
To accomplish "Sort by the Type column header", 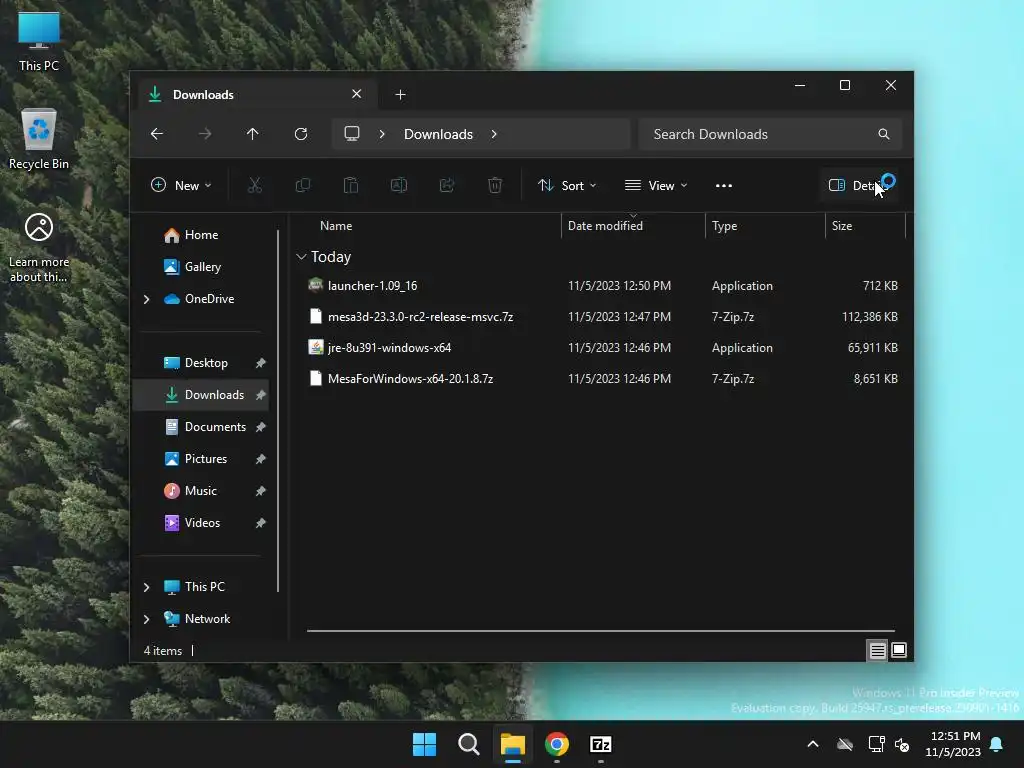I will (725, 226).
